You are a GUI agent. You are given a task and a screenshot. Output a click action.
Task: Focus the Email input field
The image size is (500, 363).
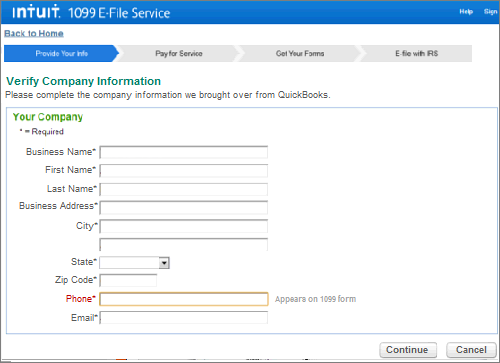184,317
